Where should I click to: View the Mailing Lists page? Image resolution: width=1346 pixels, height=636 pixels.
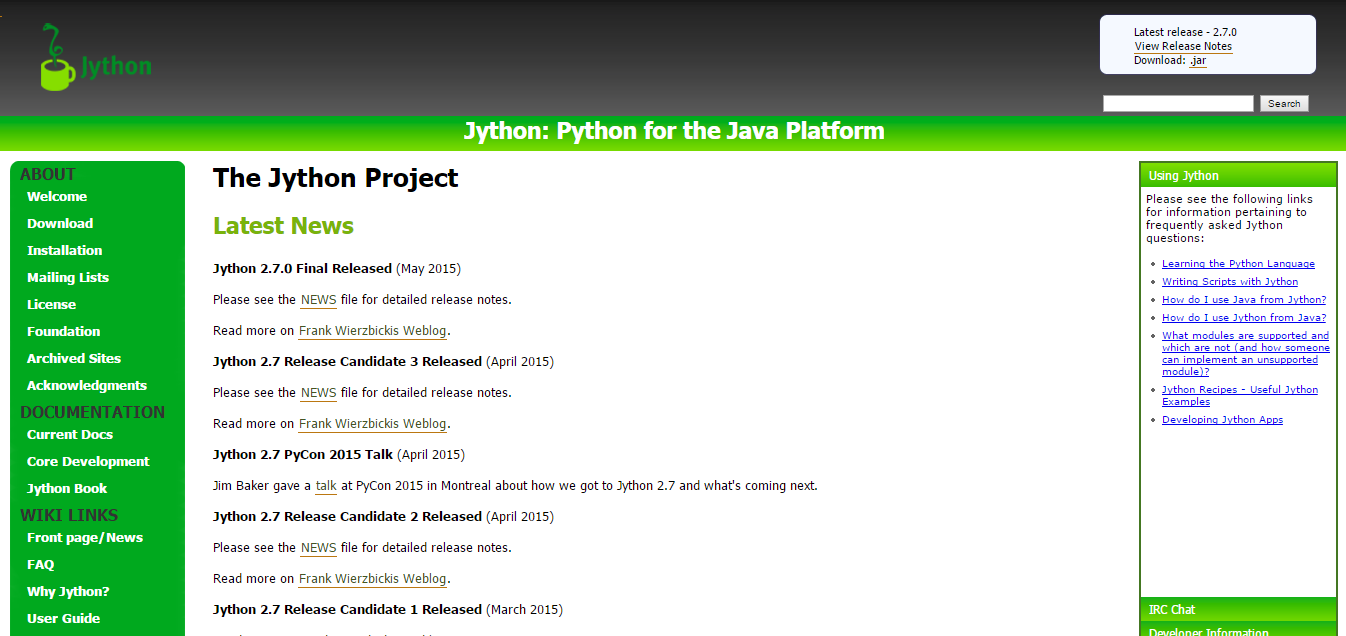click(68, 277)
